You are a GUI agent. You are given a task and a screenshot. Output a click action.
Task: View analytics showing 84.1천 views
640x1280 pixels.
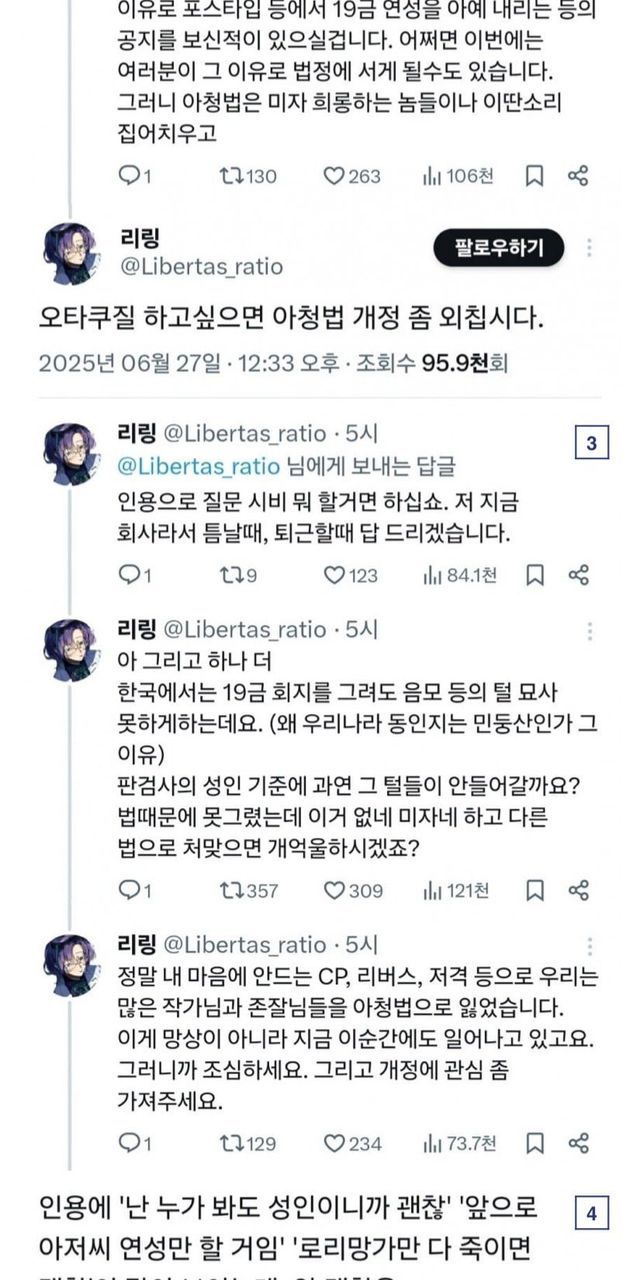coord(433,575)
